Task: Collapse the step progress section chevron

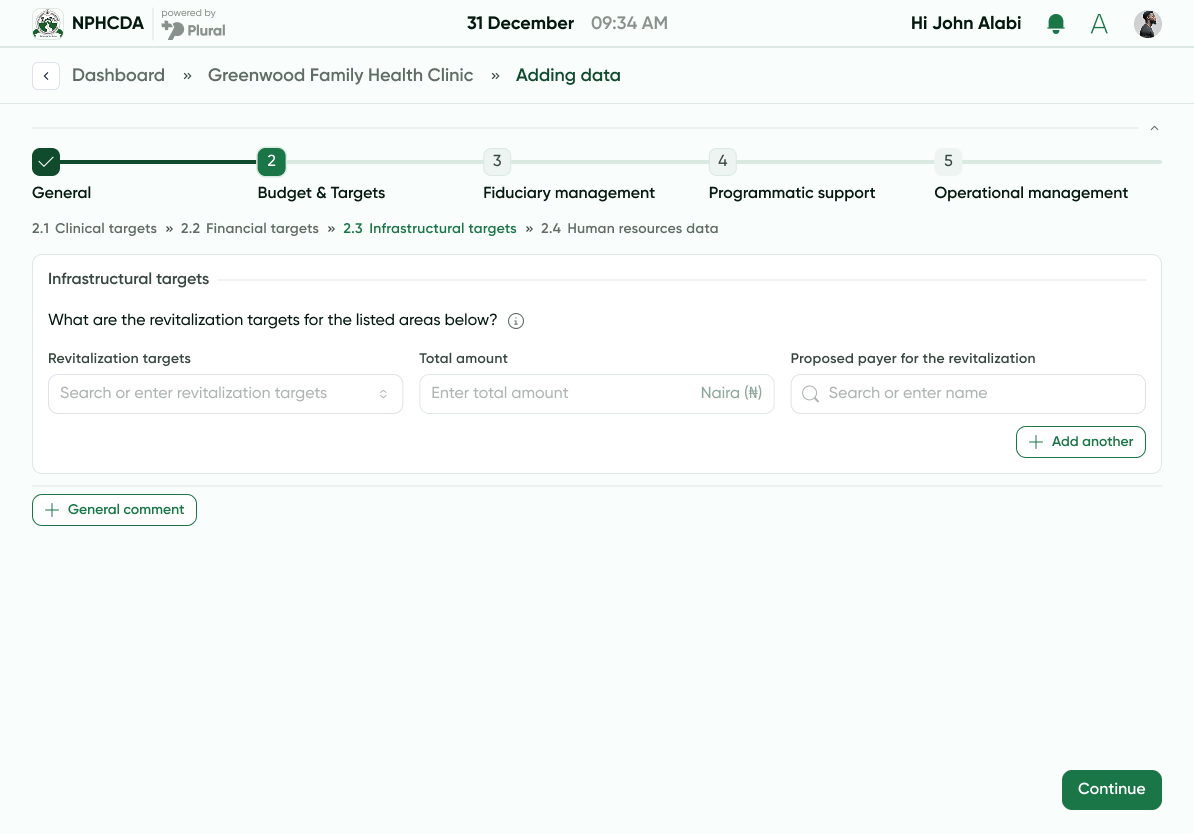Action: coord(1154,128)
